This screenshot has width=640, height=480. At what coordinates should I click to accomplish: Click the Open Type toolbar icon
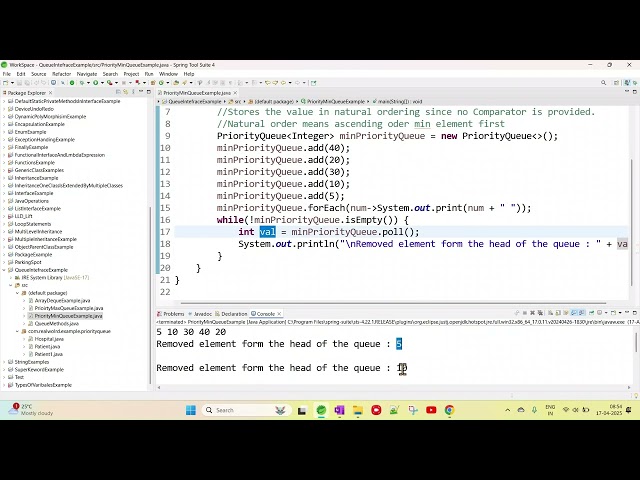coord(176,83)
